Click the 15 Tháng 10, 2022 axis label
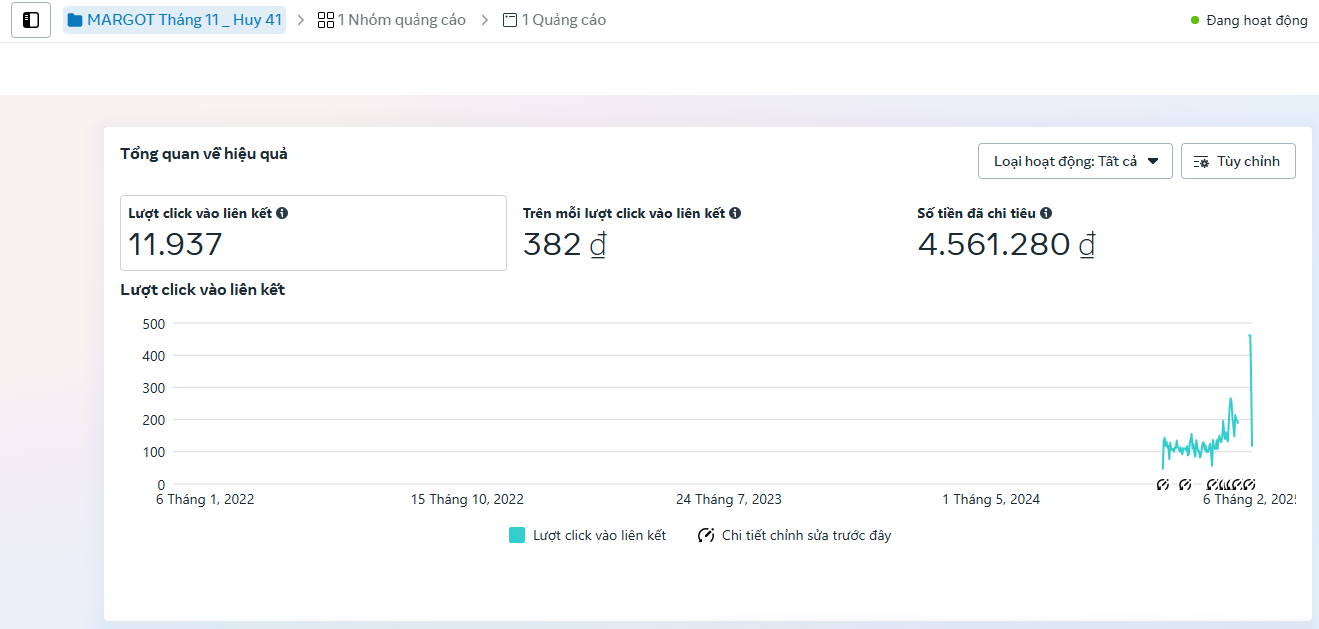The image size is (1319, 629). [467, 499]
